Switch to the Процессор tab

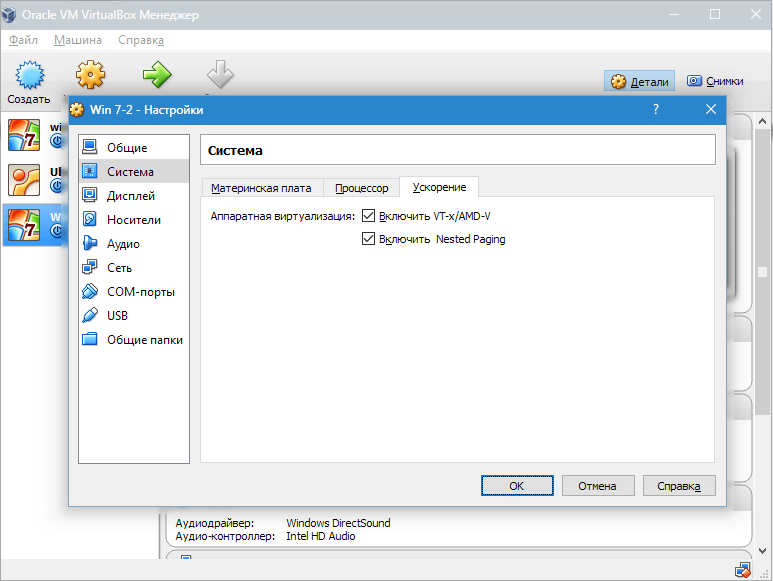361,188
